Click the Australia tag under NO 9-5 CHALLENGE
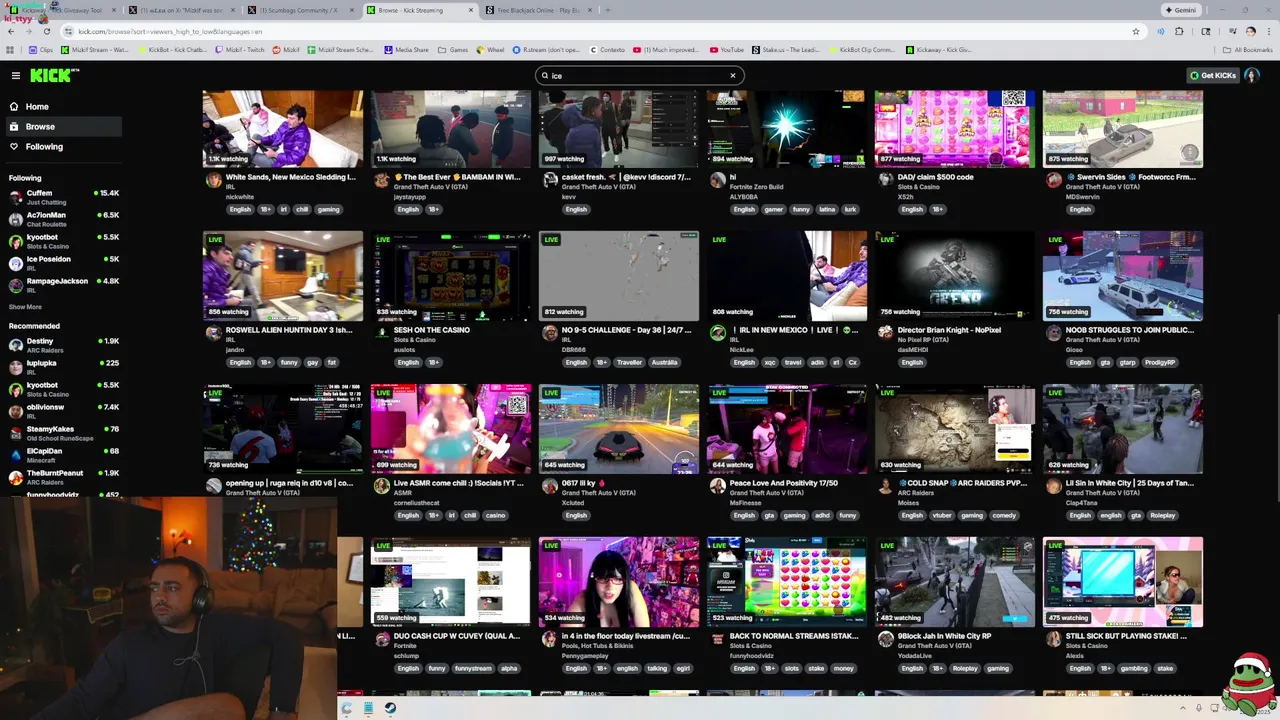This screenshot has width=1280, height=720. pos(664,363)
